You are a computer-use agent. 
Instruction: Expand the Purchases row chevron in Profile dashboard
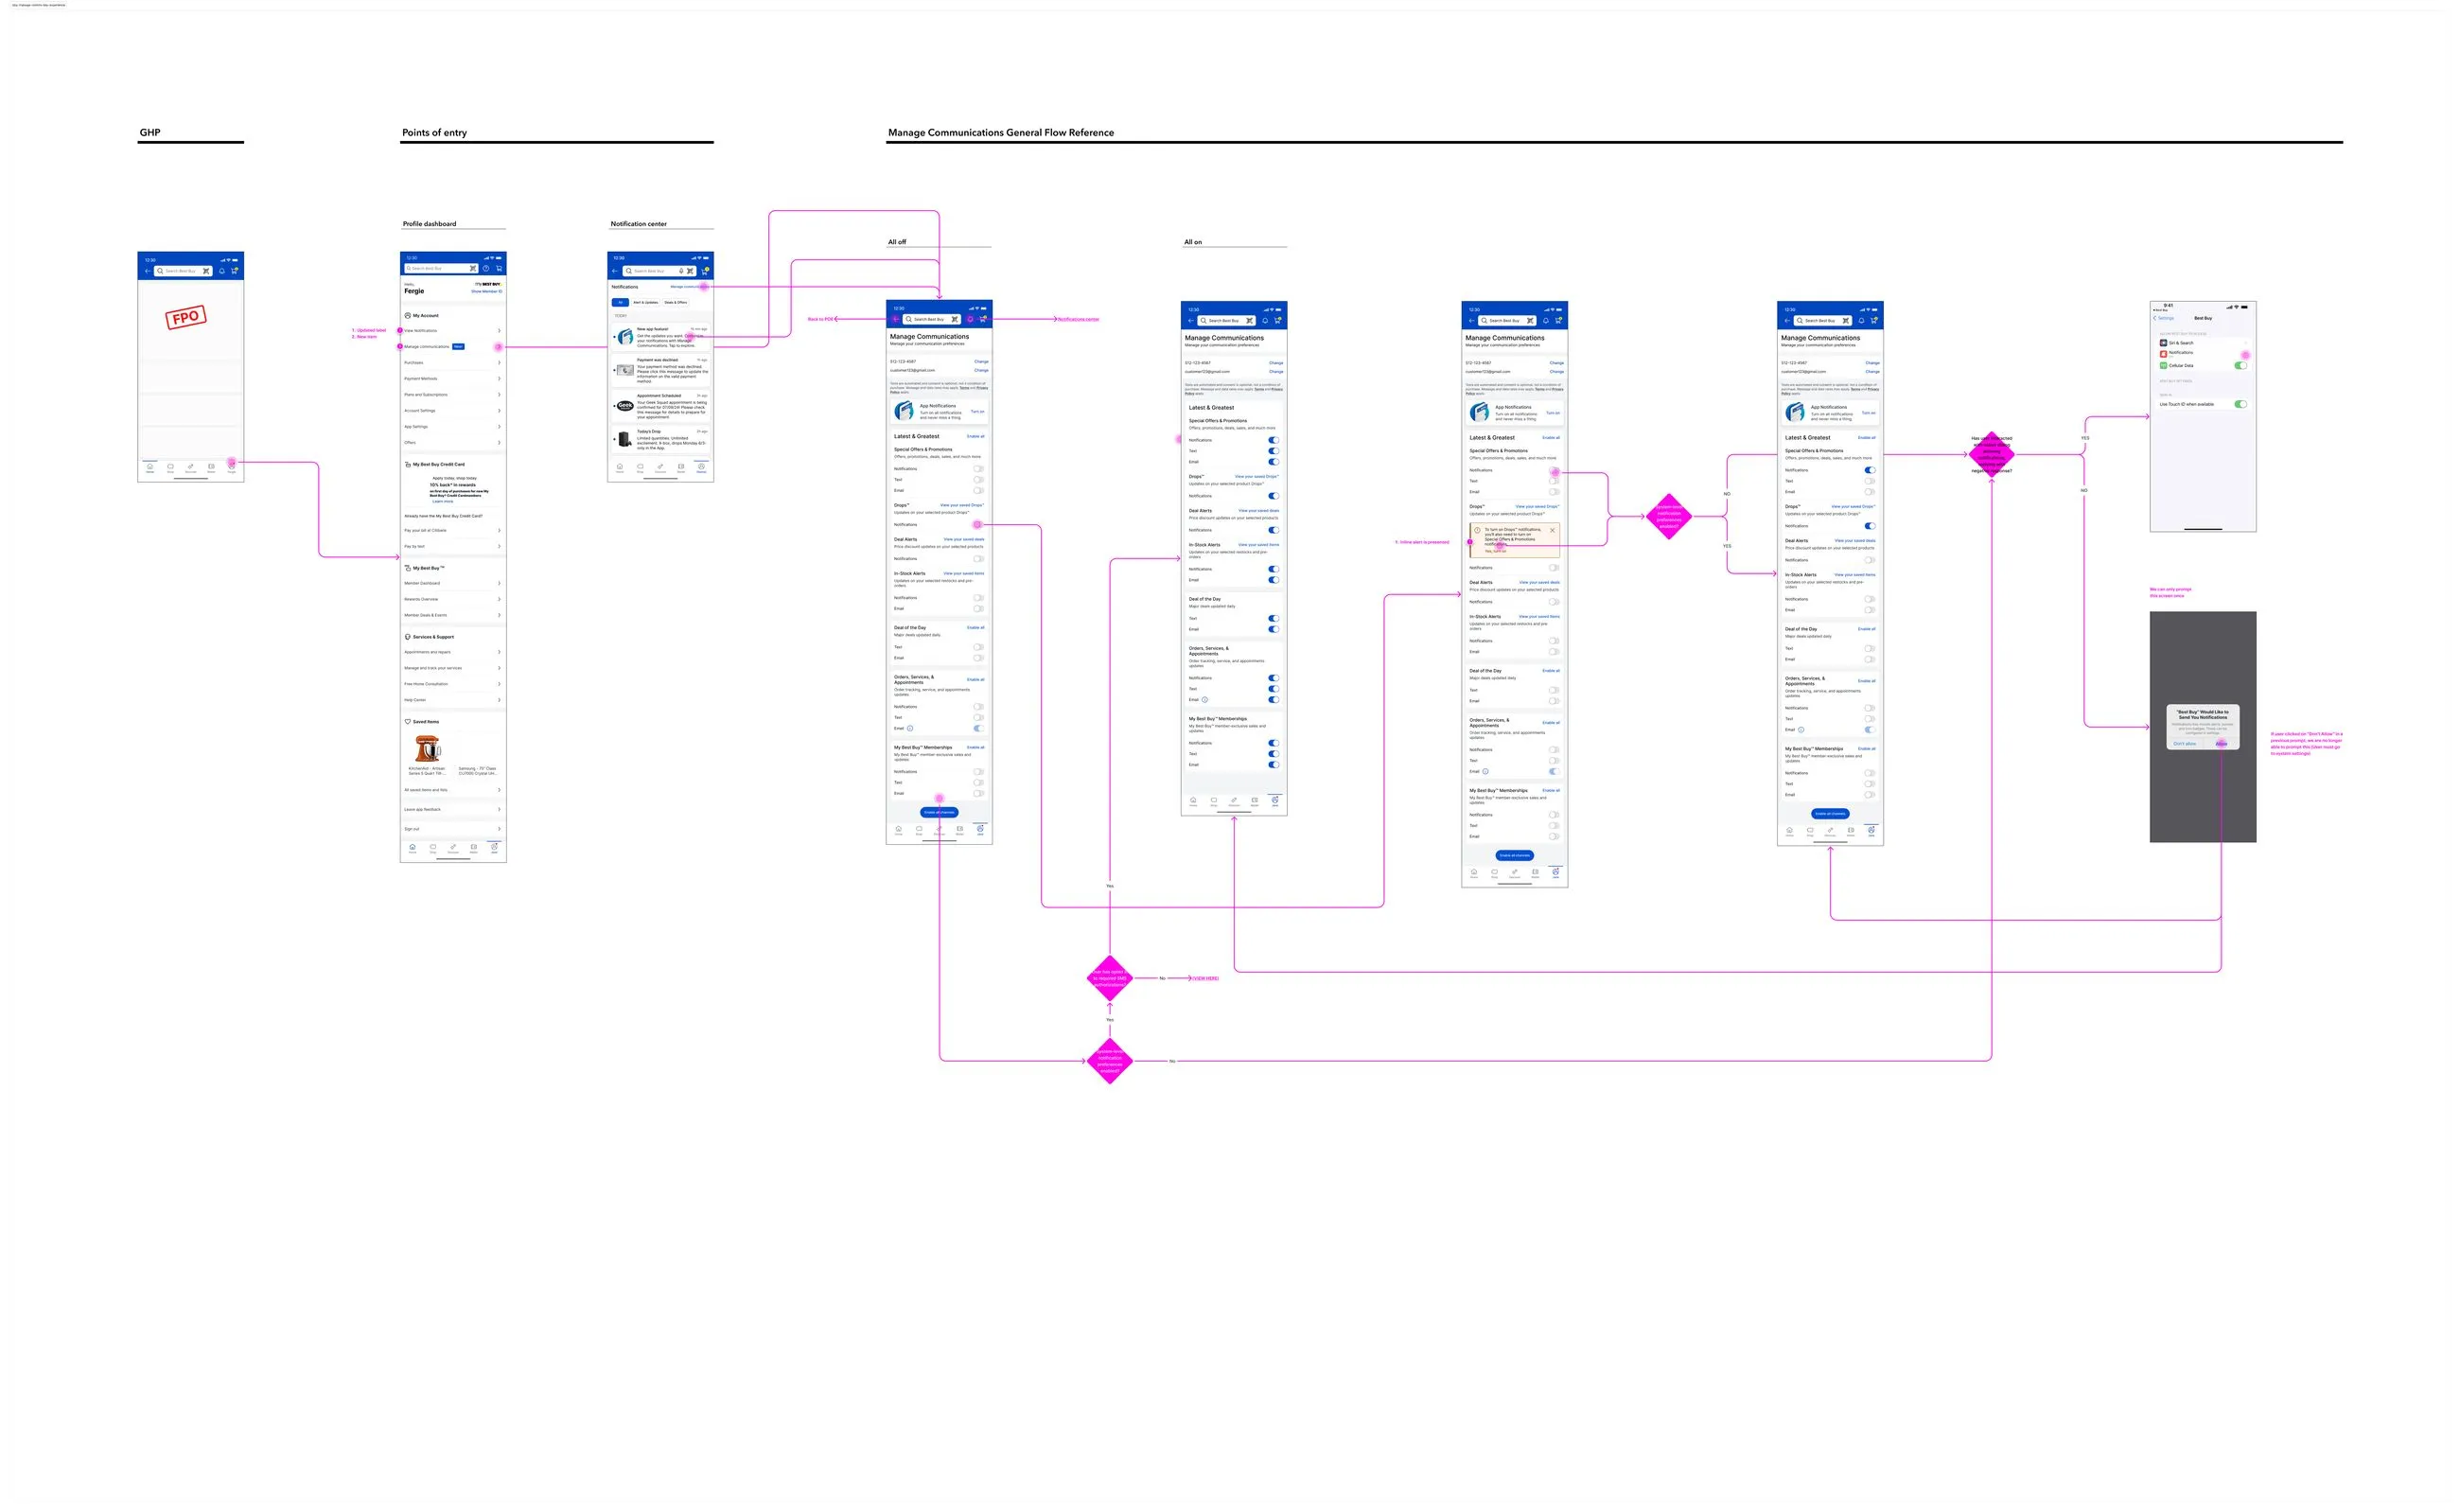[x=499, y=363]
